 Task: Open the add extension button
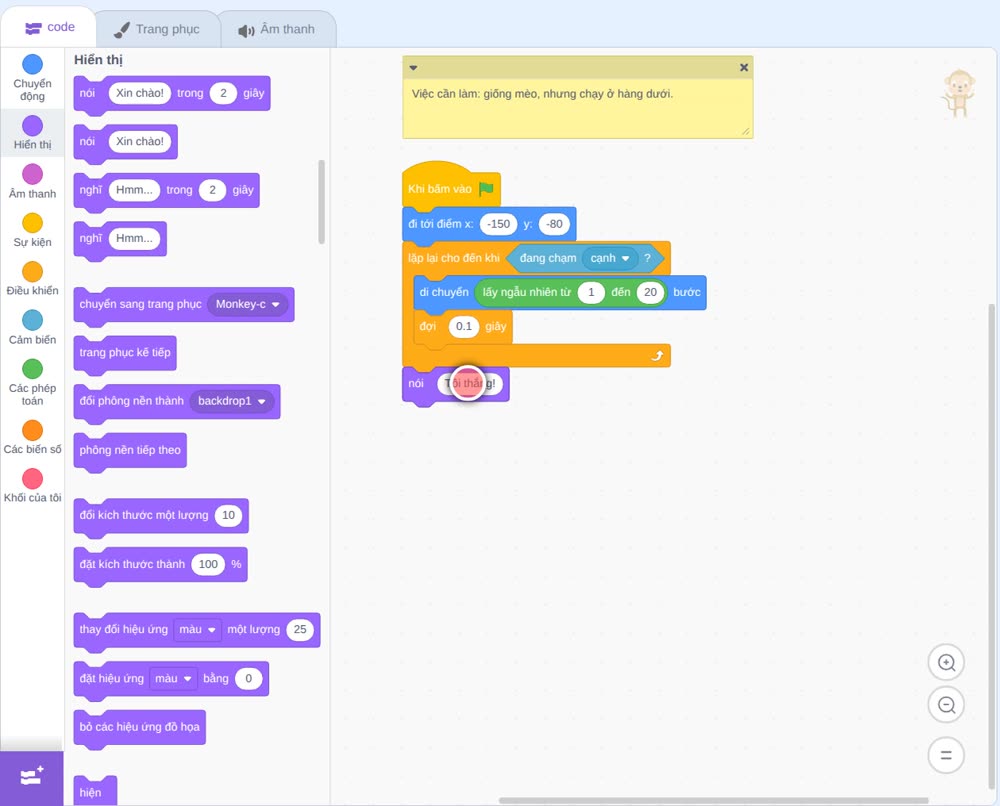tap(32, 777)
